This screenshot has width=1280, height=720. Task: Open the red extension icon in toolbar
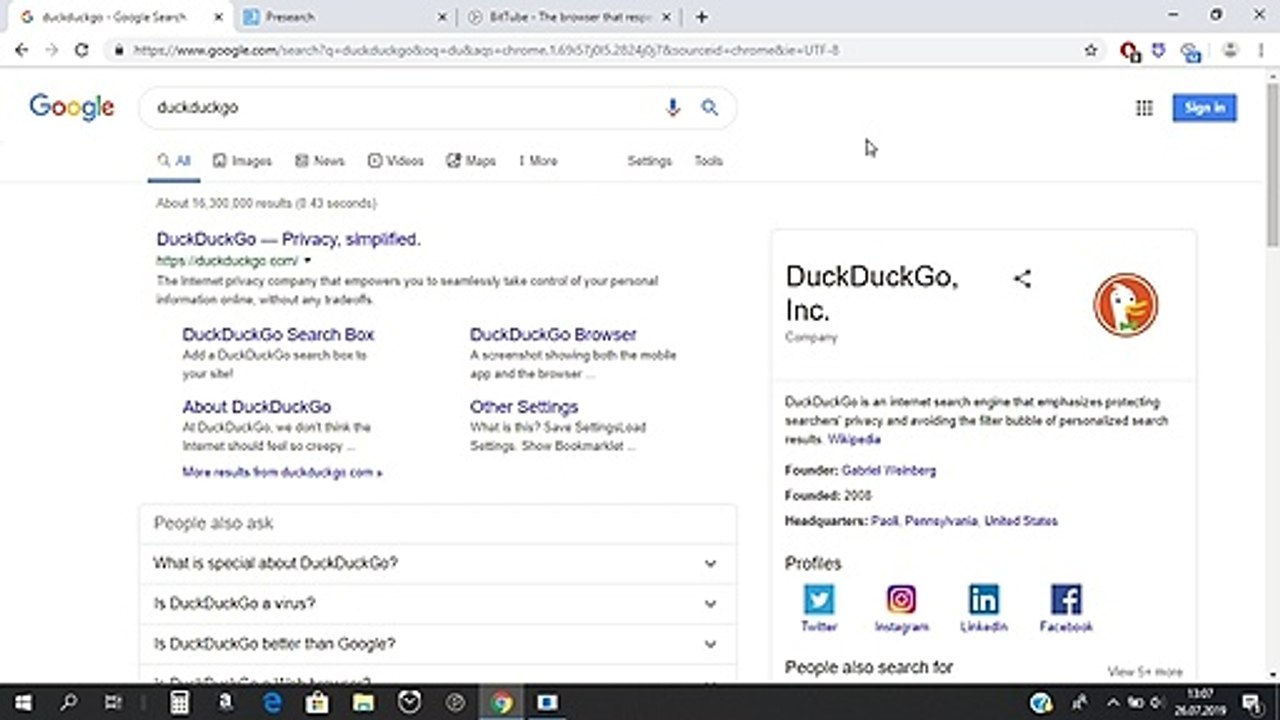point(1129,50)
